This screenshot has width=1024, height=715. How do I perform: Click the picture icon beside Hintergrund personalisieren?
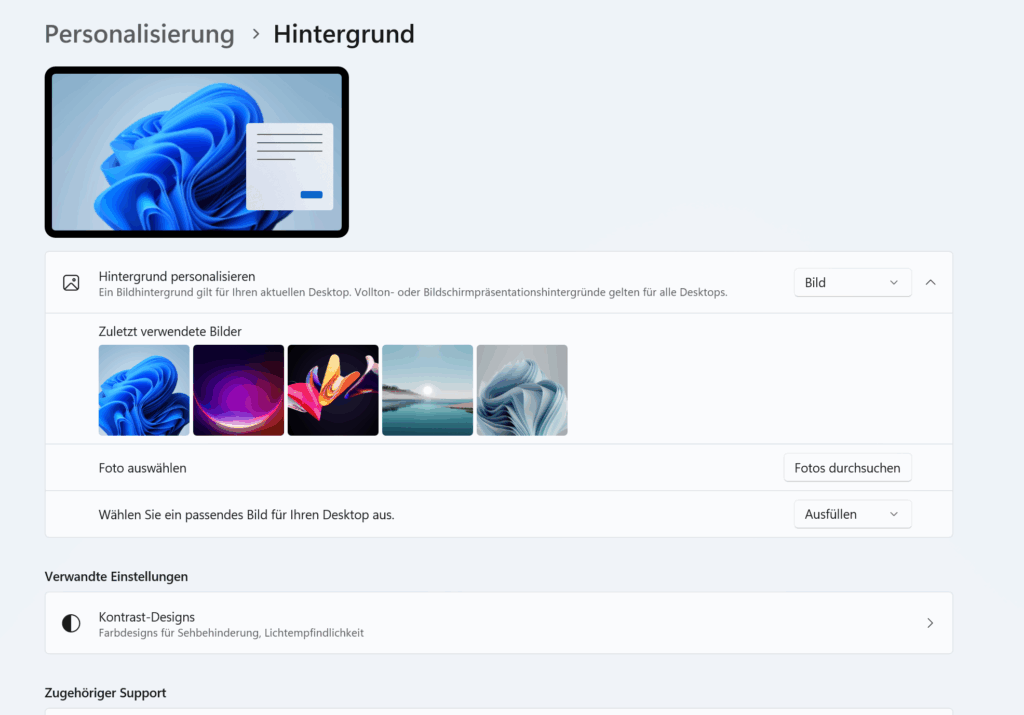(71, 283)
